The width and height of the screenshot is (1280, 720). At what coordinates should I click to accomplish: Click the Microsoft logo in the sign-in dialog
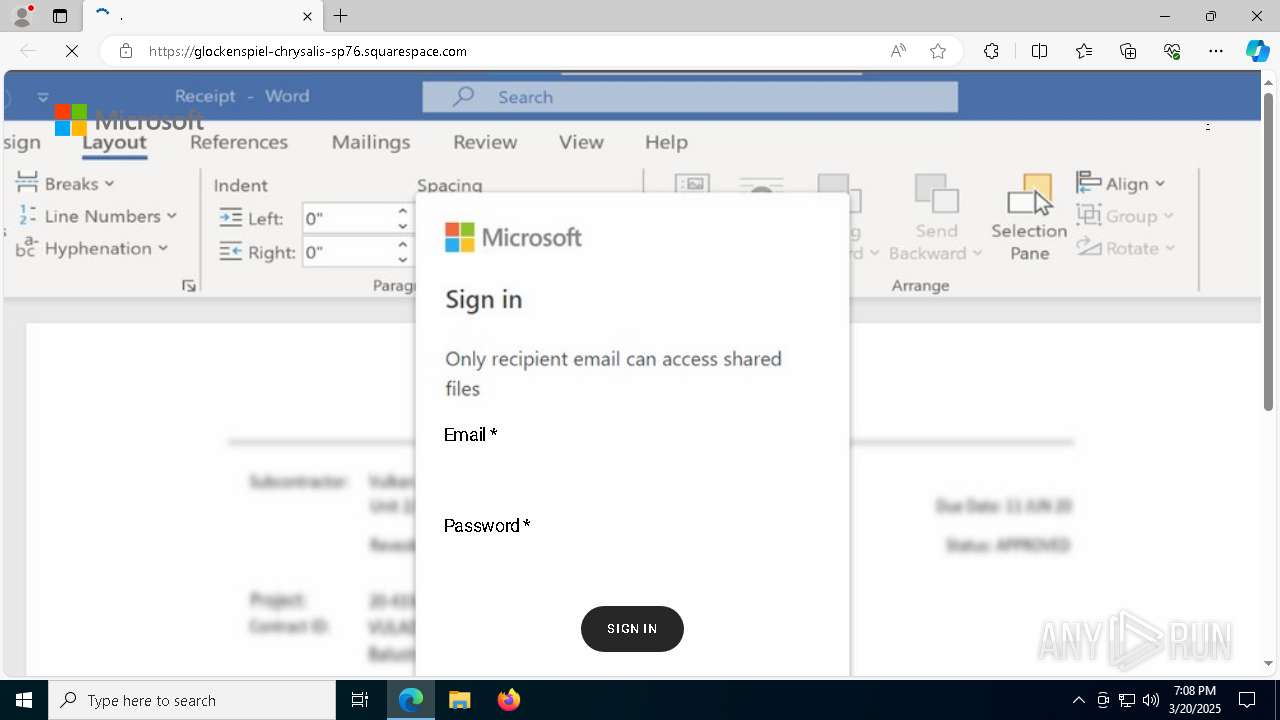(513, 237)
